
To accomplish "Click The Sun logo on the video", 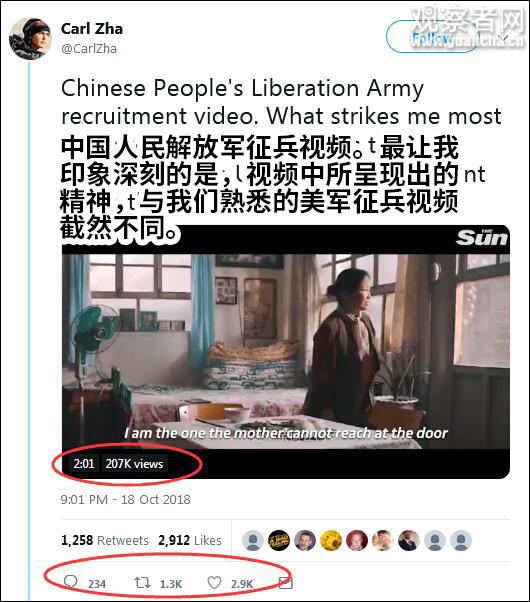I will pyautogui.click(x=482, y=238).
